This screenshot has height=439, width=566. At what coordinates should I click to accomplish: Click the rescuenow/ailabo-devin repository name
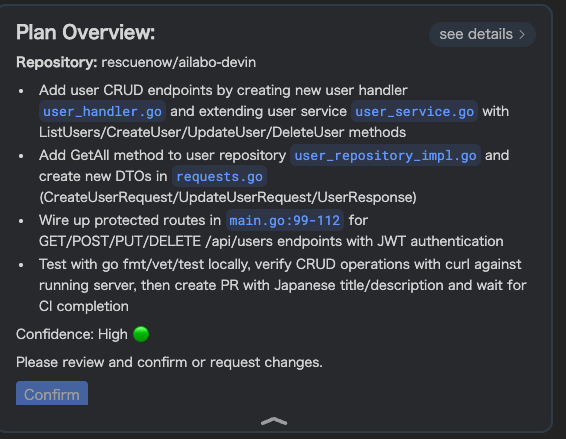(x=179, y=62)
